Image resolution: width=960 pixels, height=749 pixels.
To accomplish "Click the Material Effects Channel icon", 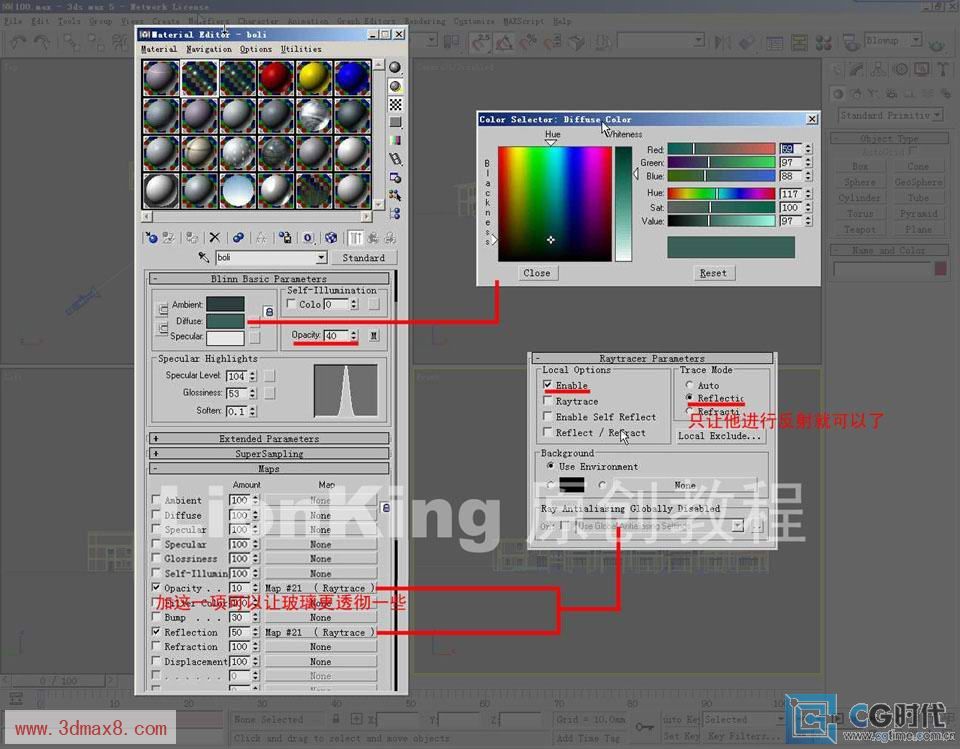I will tap(308, 238).
